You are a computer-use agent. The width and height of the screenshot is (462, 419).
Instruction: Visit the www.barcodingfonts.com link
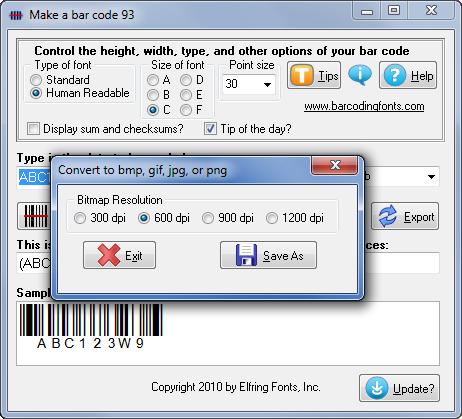point(364,106)
